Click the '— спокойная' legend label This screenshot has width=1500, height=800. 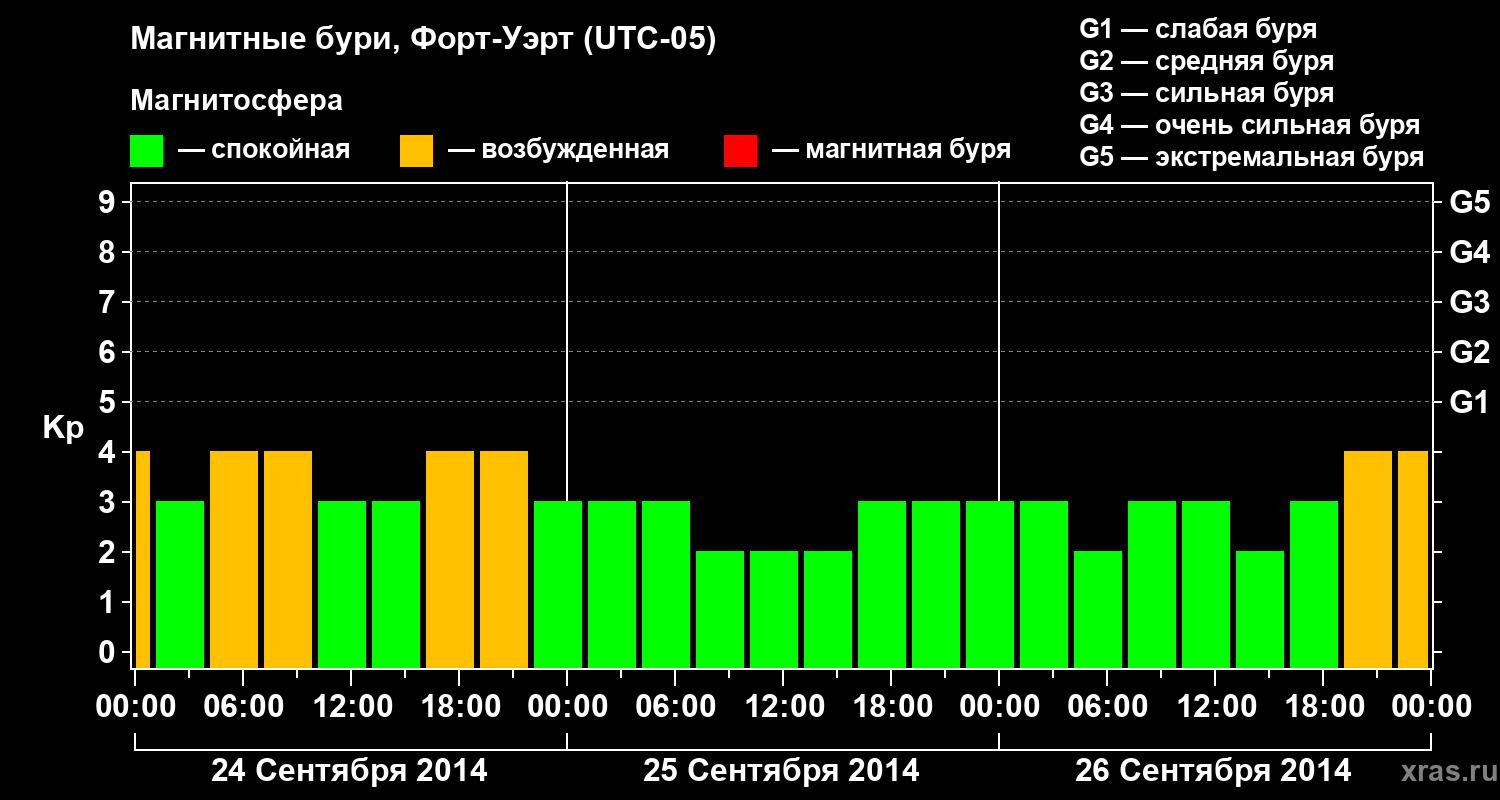click(x=264, y=150)
